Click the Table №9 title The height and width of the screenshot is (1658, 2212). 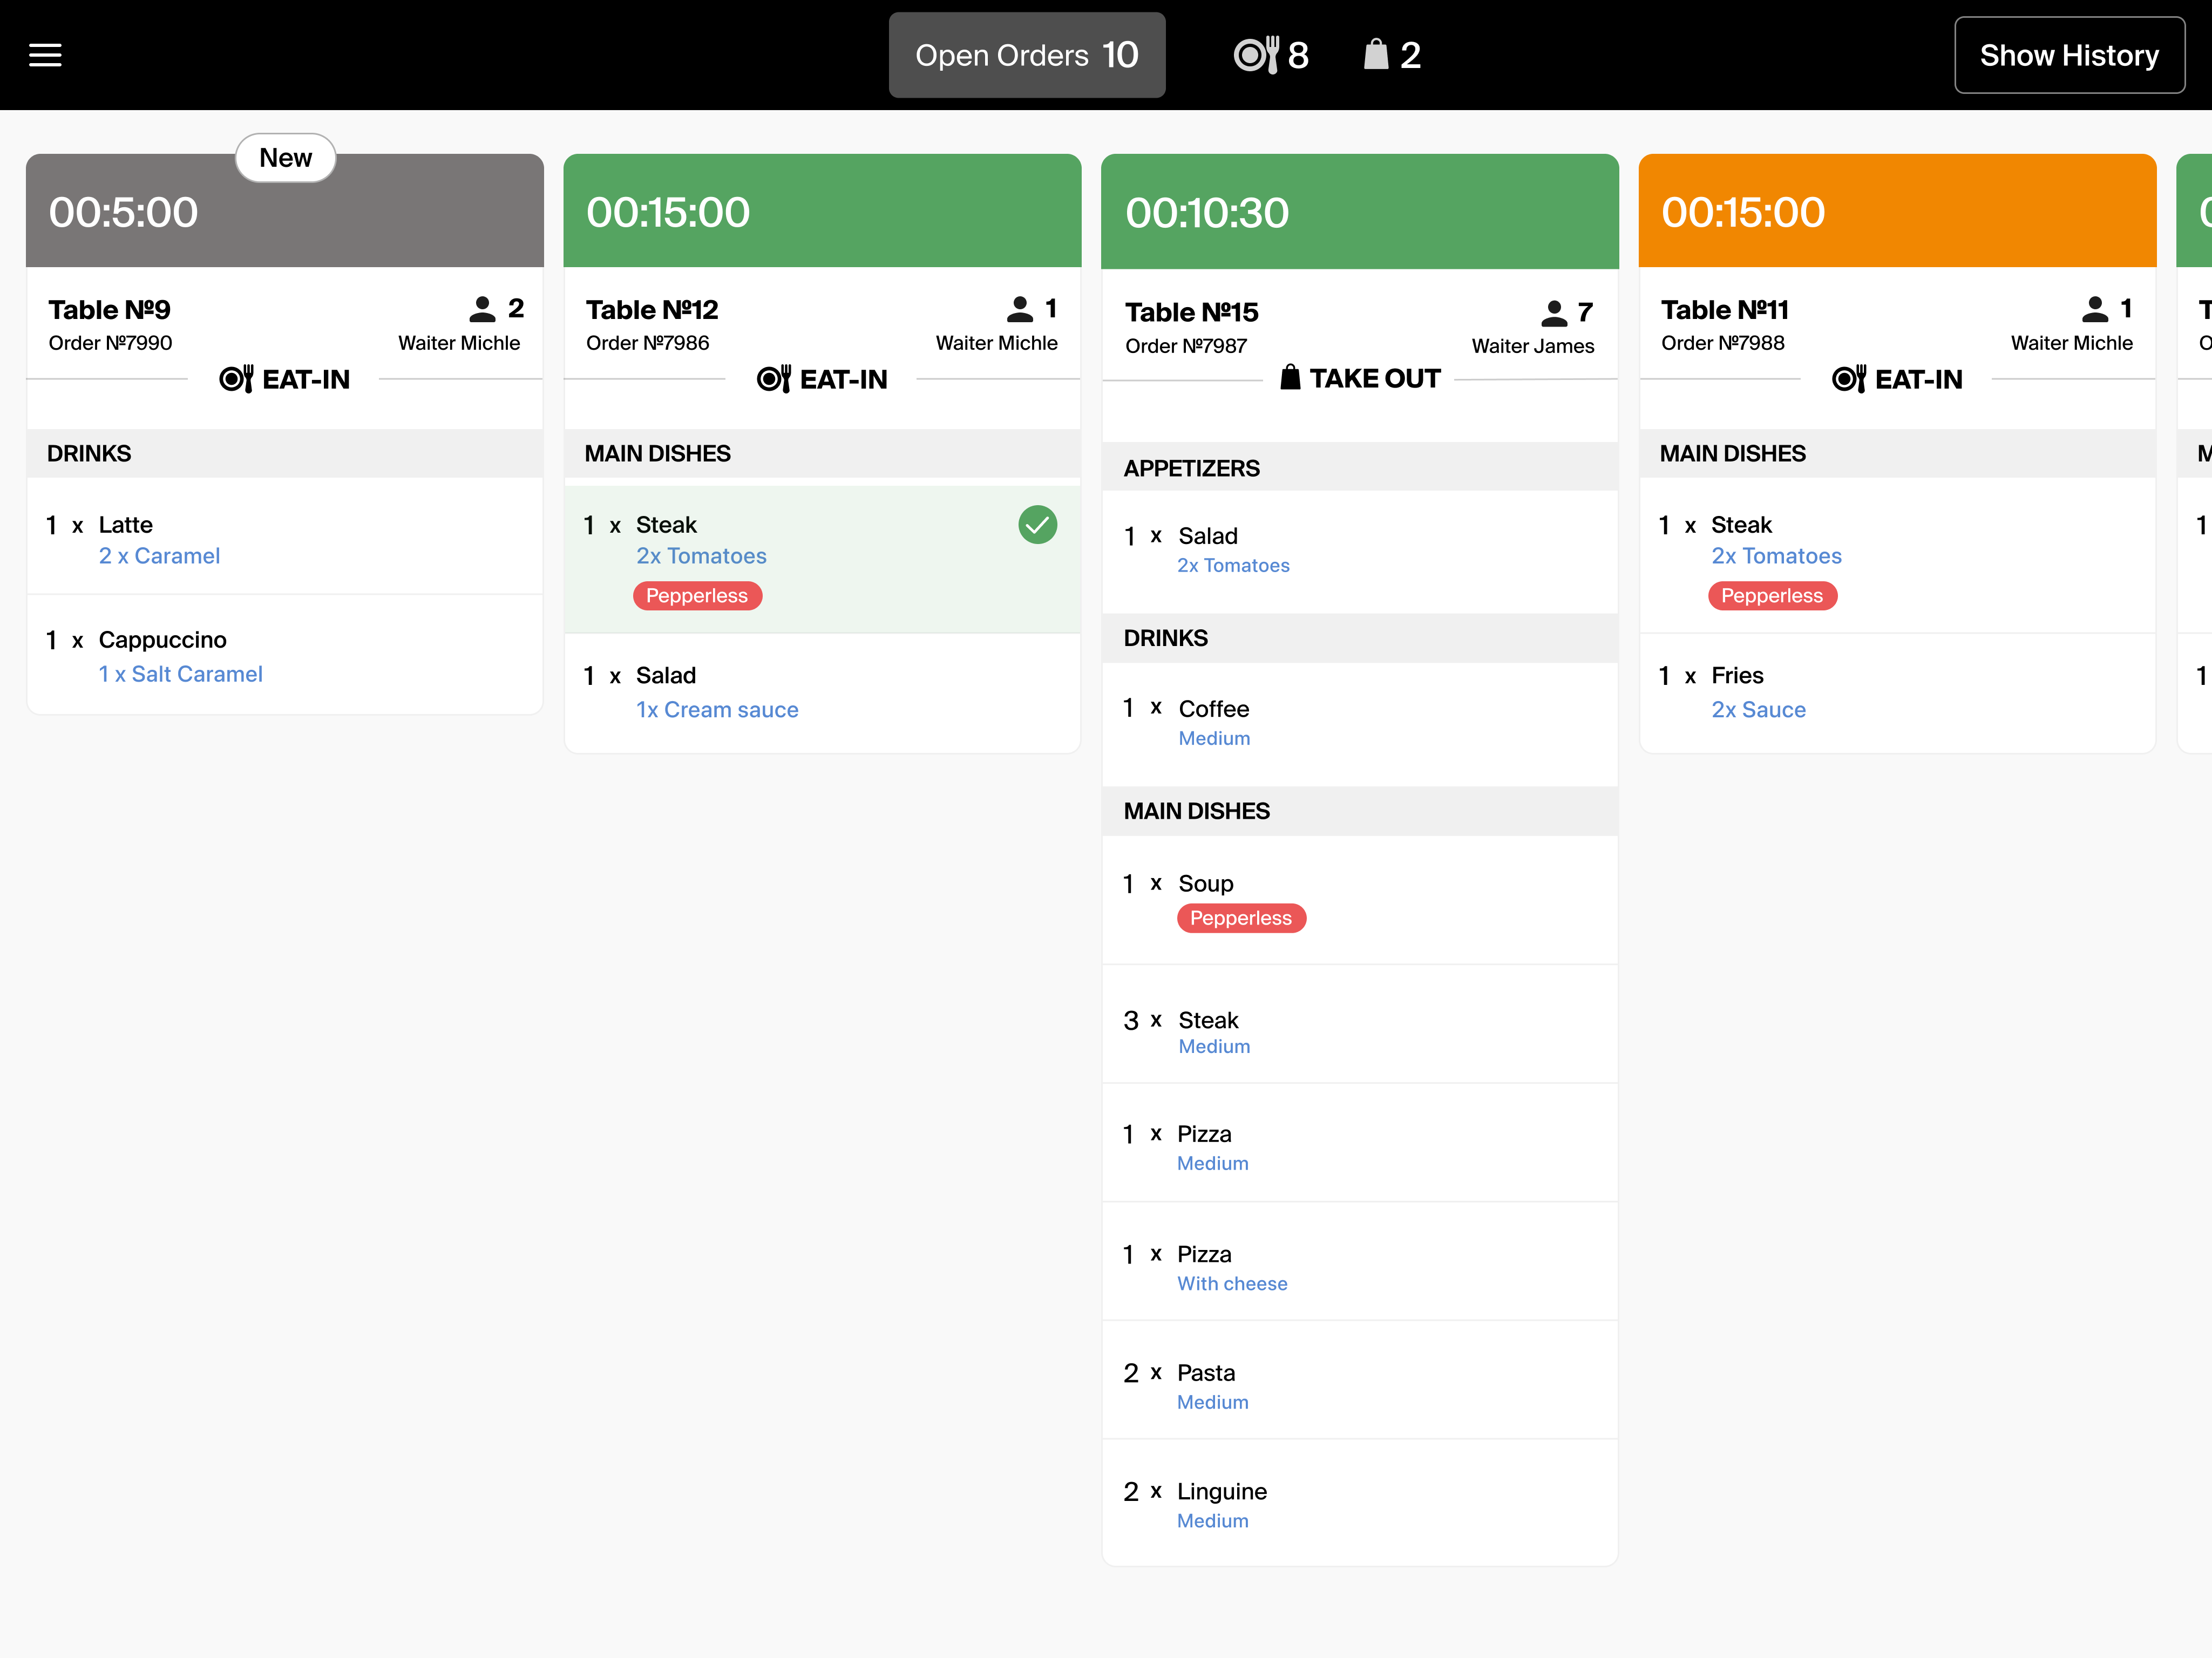110,309
